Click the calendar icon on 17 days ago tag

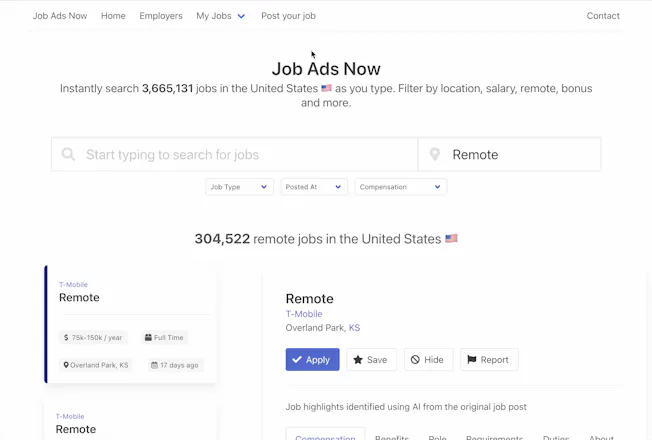tap(154, 365)
